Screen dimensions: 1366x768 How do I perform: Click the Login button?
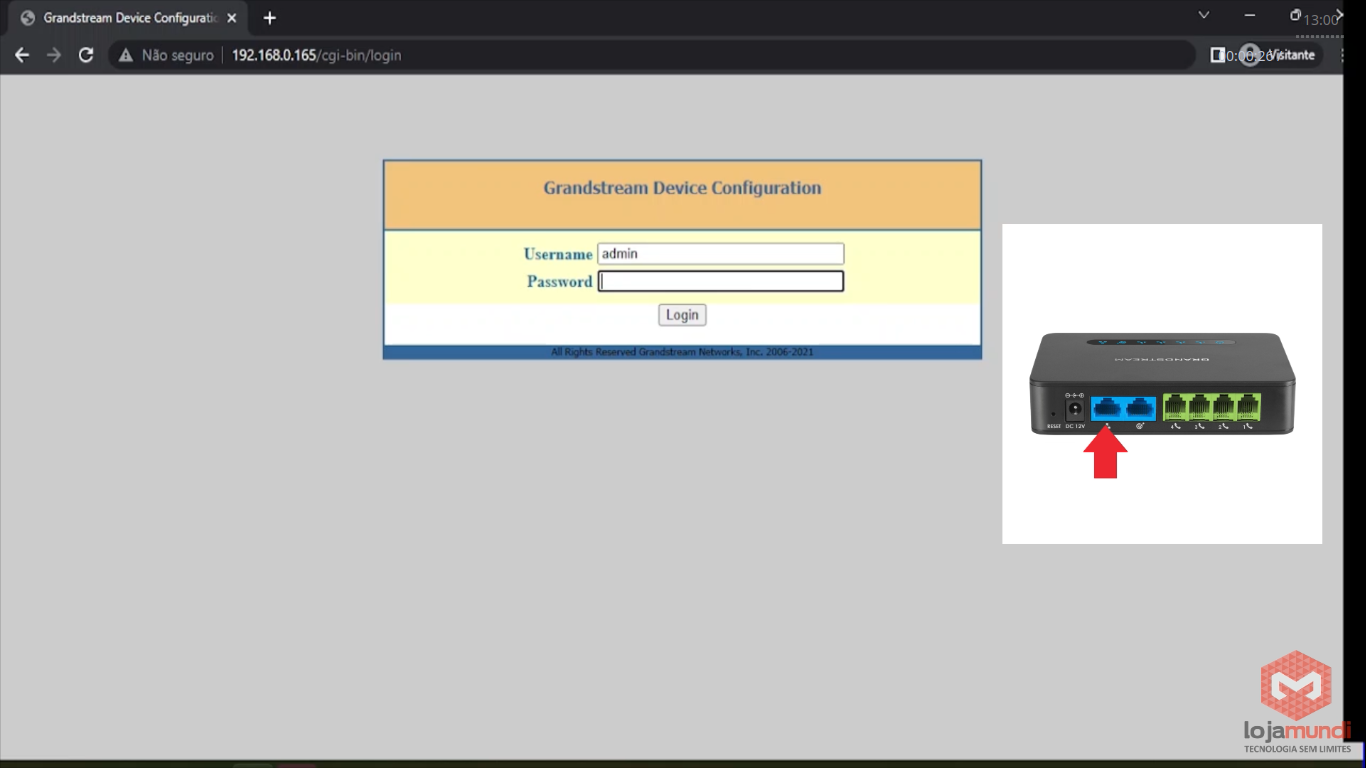pyautogui.click(x=682, y=315)
